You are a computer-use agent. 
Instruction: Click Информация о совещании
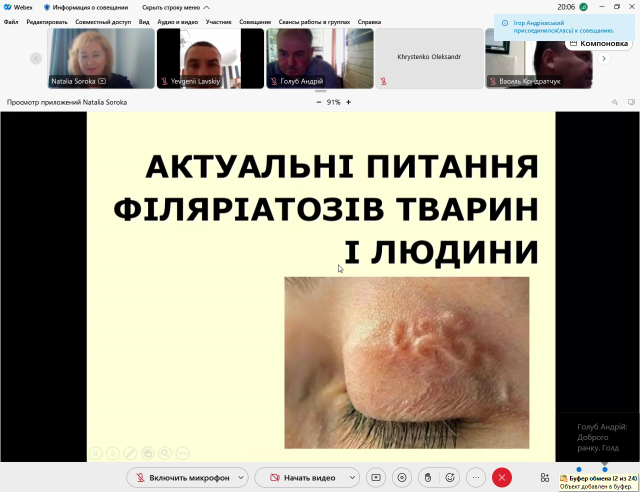[x=86, y=7]
